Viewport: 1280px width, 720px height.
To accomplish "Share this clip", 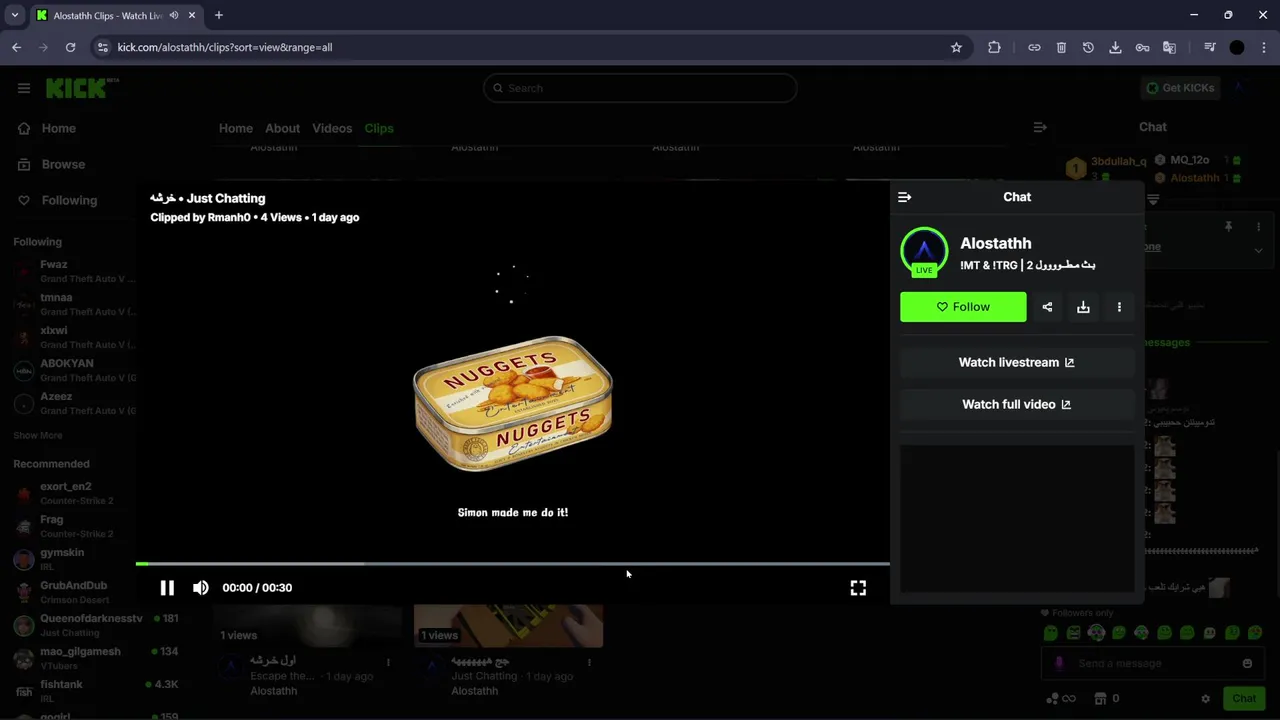I will point(1047,307).
